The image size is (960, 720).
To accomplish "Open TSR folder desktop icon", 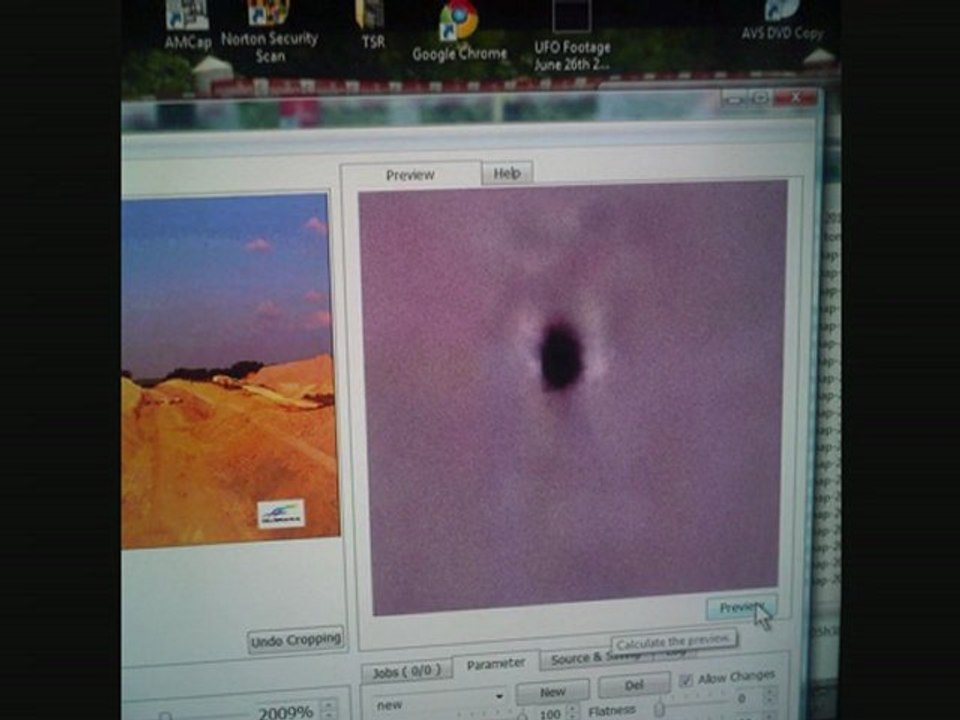I will pos(372,24).
